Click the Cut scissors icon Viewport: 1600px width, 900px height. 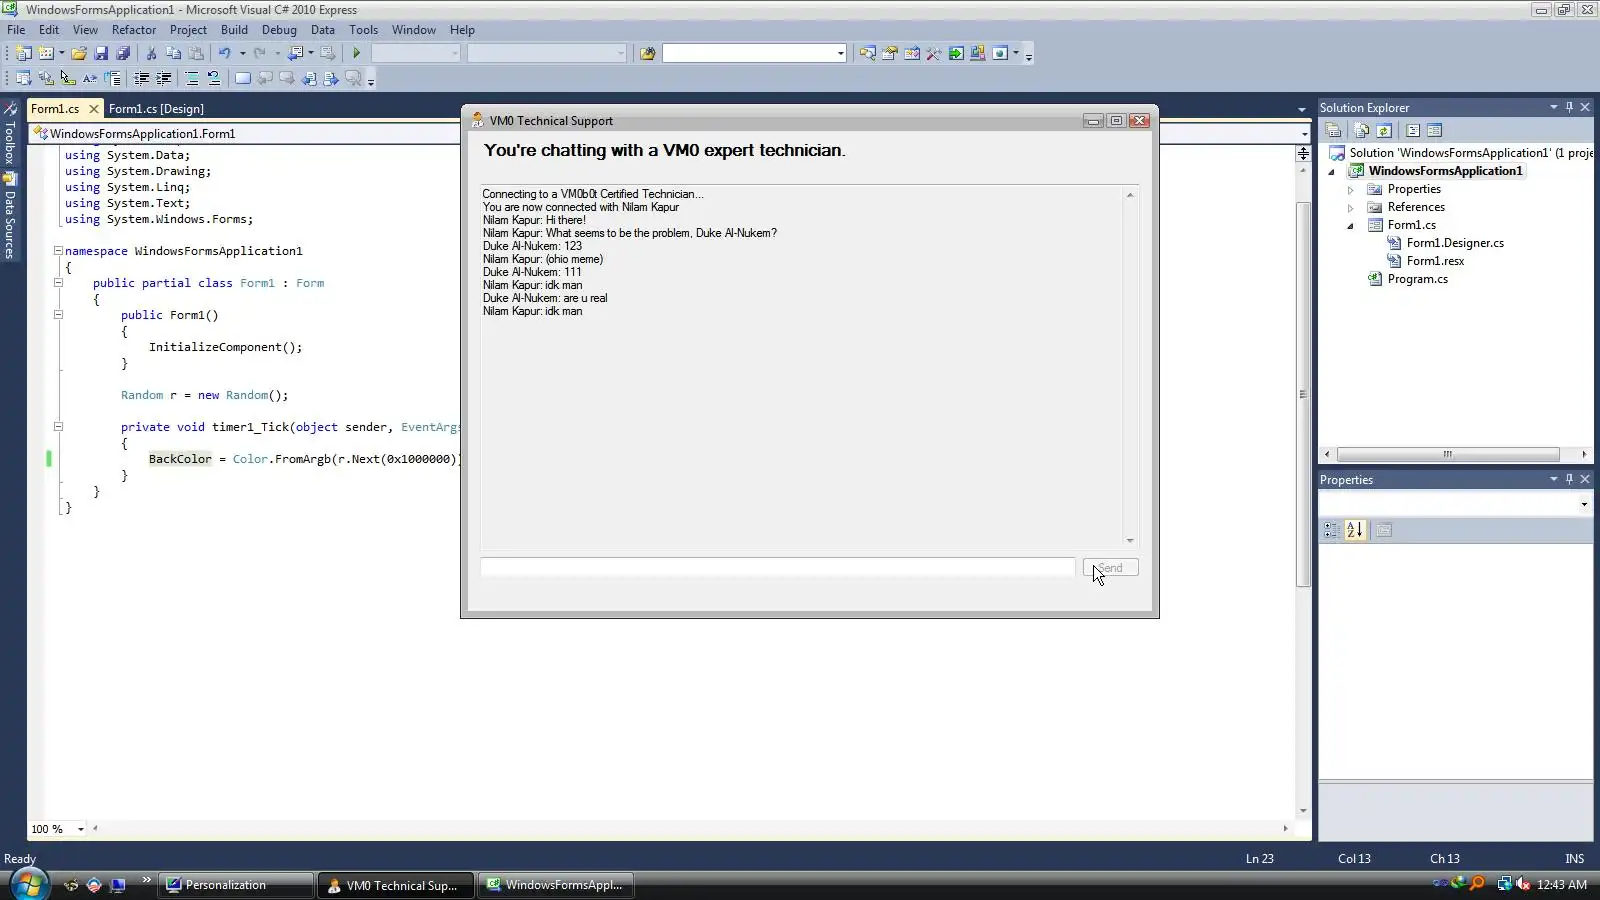(x=151, y=53)
